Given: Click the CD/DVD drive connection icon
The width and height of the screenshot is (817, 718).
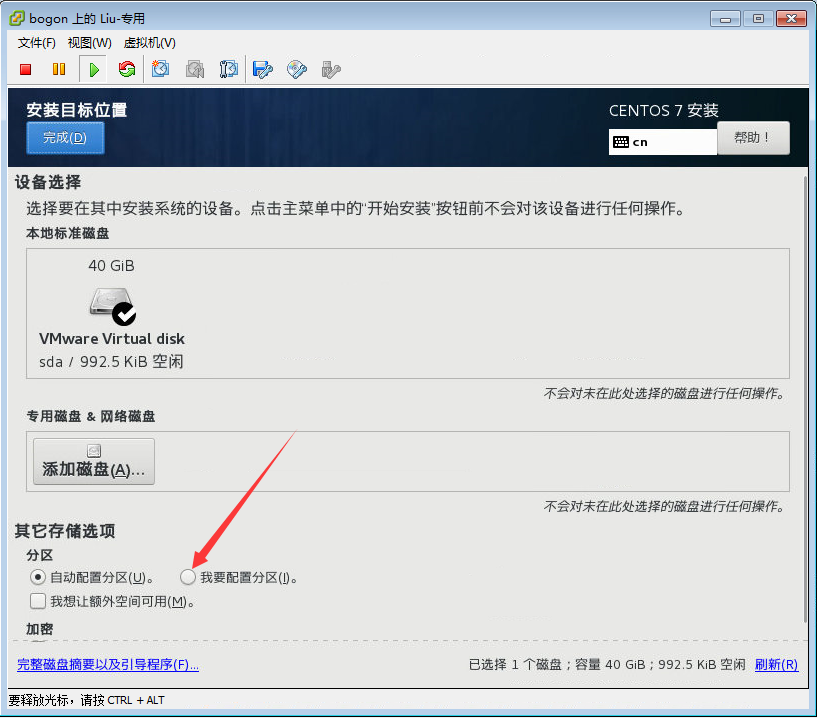Looking at the screenshot, I should pyautogui.click(x=296, y=69).
